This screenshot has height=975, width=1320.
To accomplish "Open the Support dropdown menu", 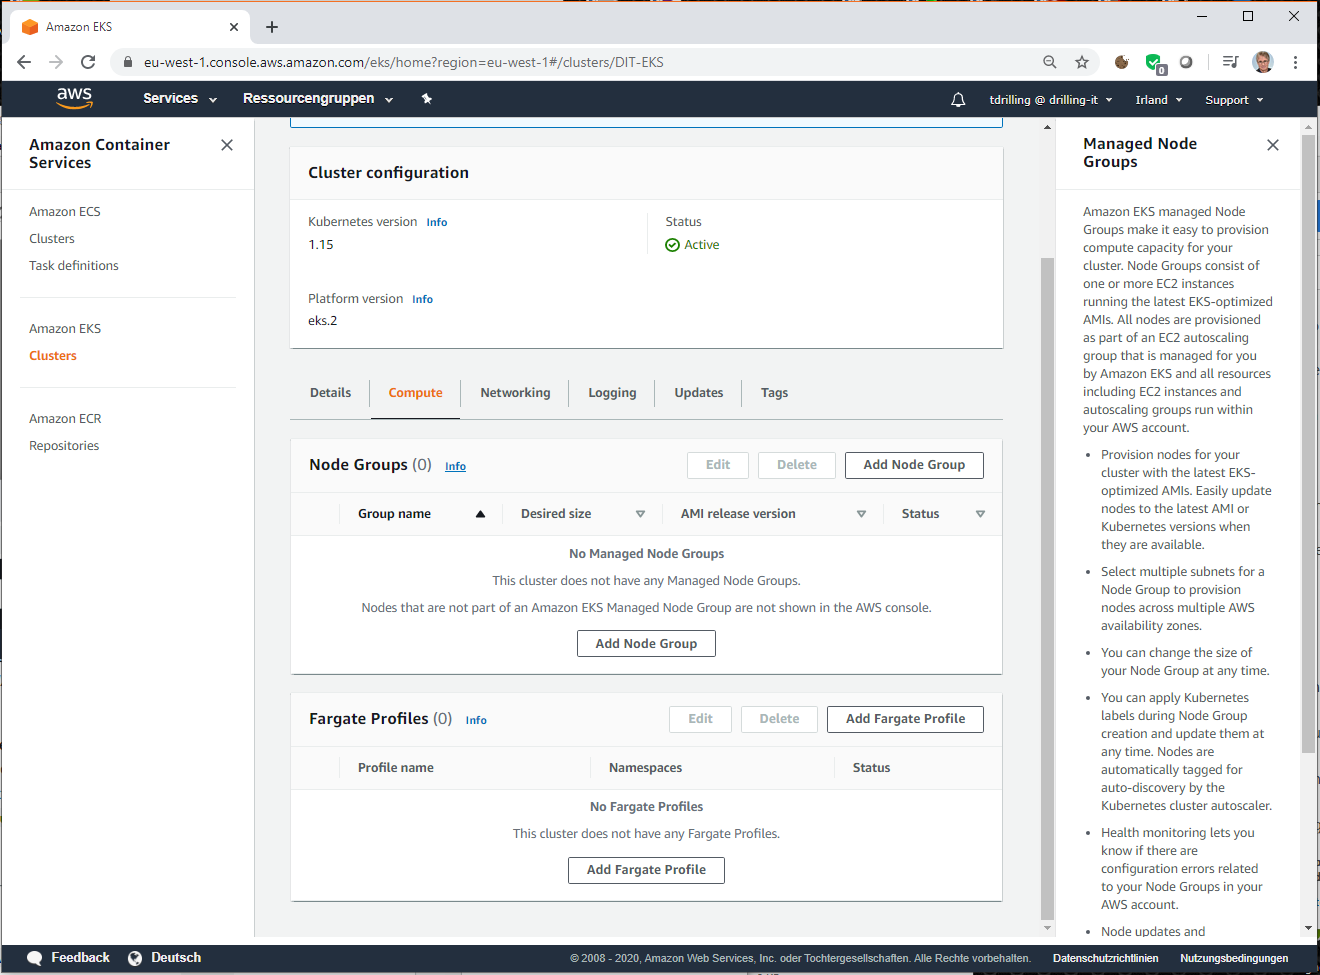I will coord(1234,100).
